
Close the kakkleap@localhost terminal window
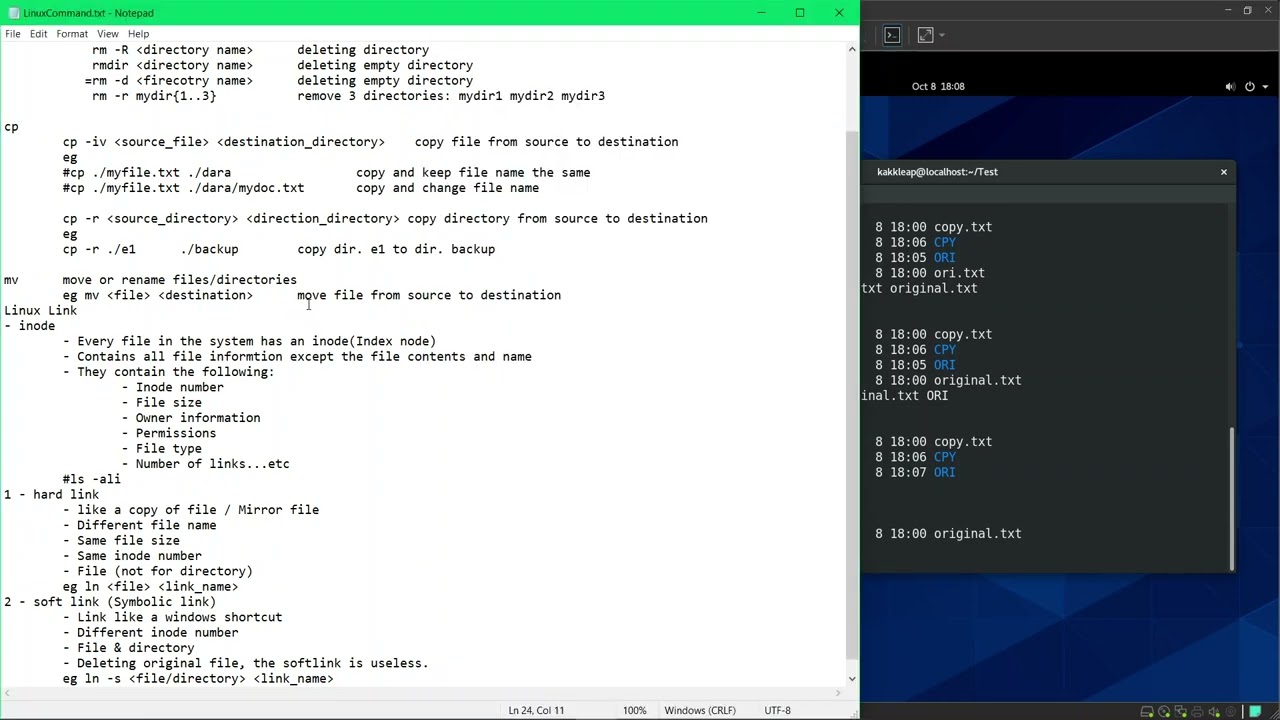(1223, 172)
